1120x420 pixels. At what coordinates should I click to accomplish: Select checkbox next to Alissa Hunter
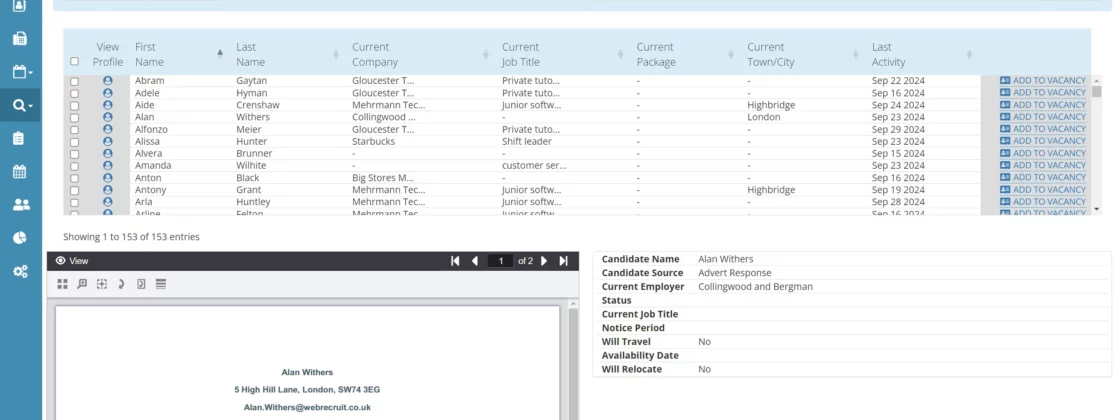point(74,142)
